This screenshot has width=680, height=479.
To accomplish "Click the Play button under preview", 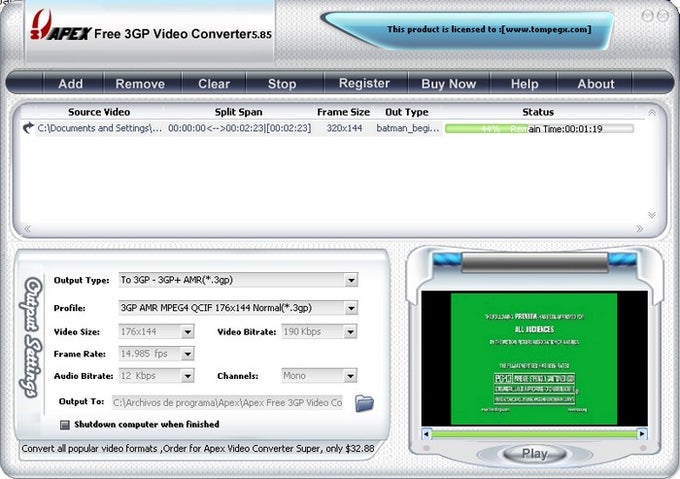I will click(534, 454).
